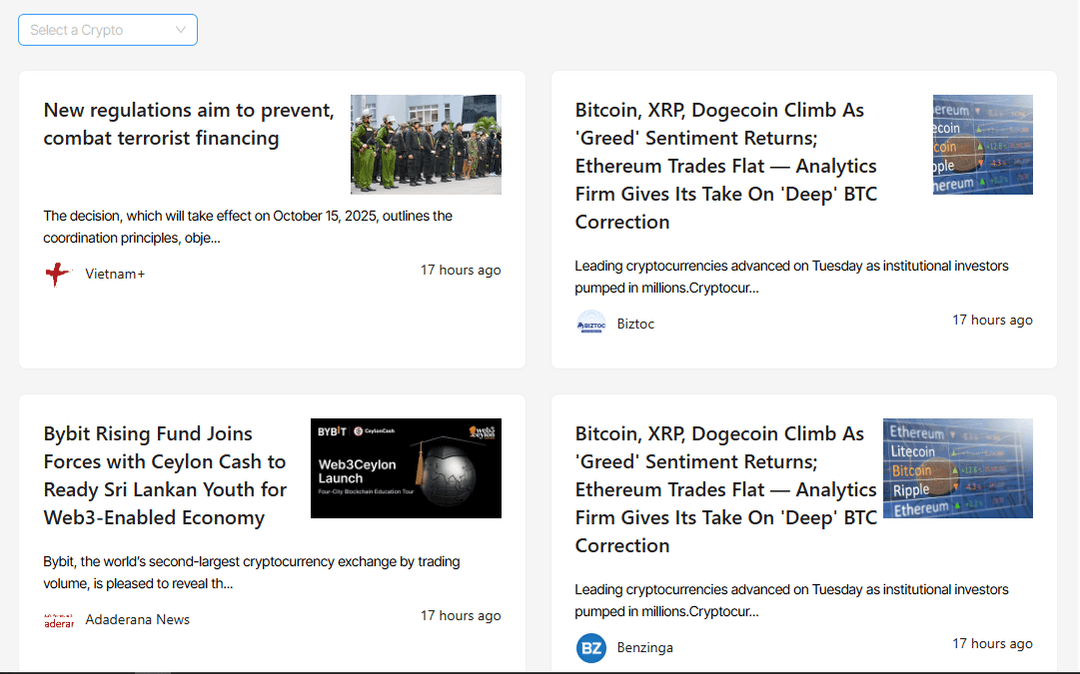Open the Bybit Rising Fund article headline

[165, 476]
